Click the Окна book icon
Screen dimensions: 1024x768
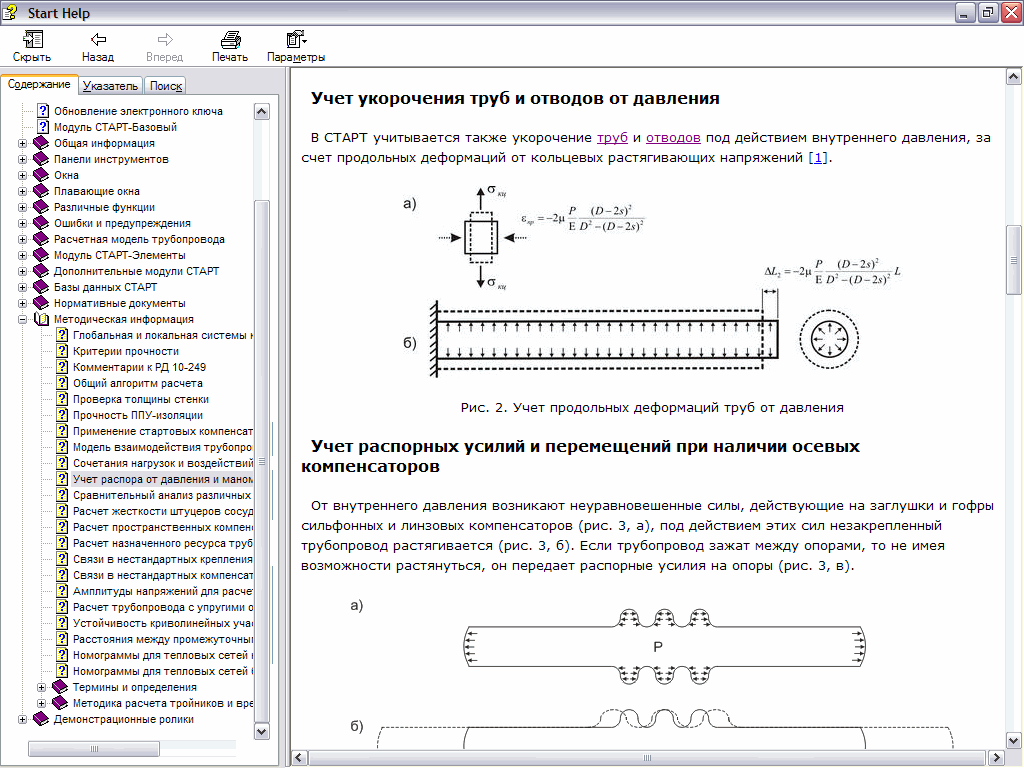[x=41, y=175]
